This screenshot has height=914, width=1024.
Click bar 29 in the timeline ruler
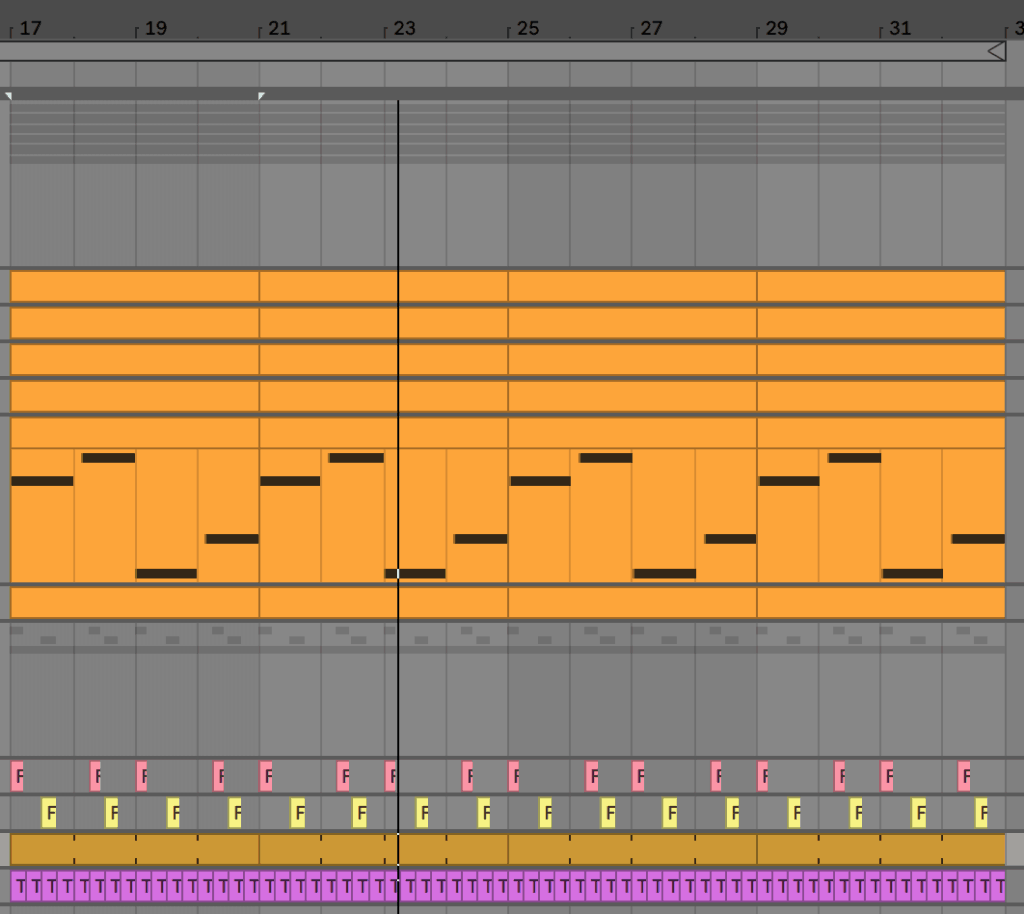pos(776,28)
